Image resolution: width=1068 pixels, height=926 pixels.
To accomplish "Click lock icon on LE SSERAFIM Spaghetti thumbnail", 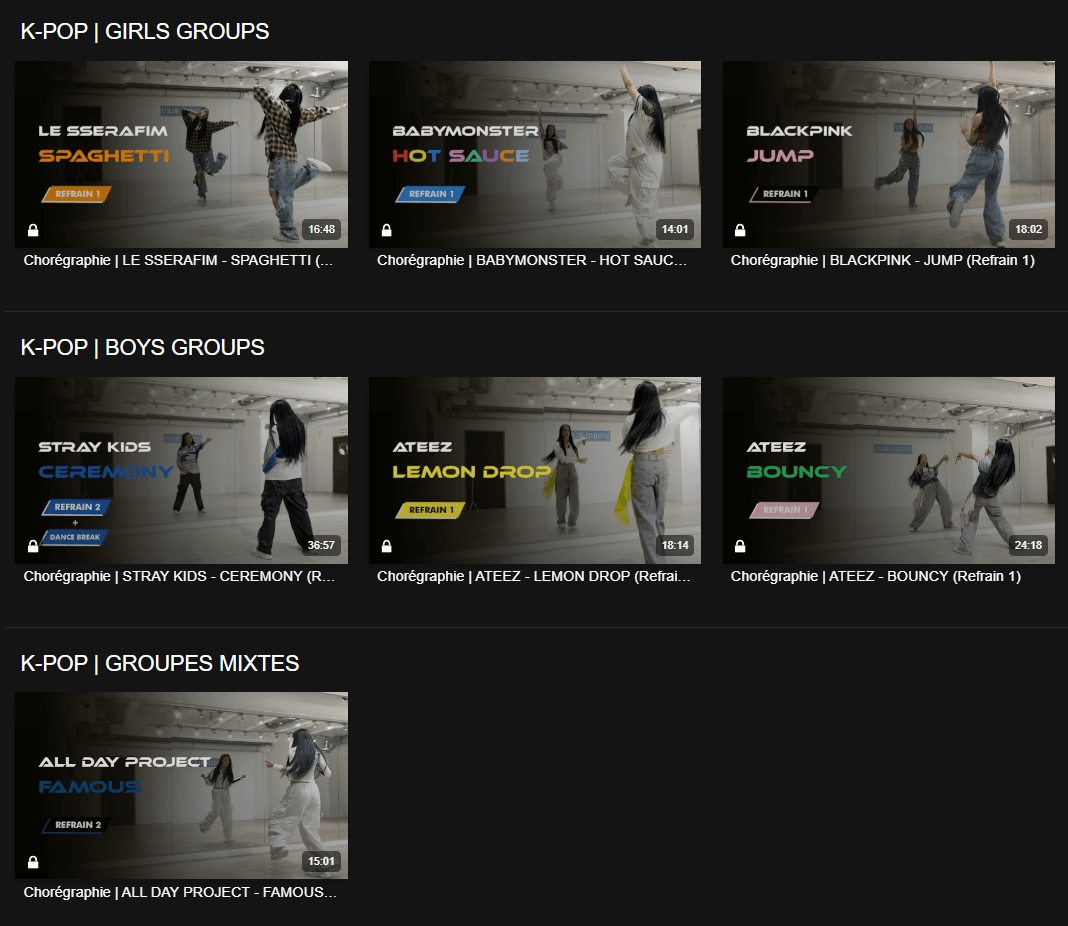I will click(33, 231).
